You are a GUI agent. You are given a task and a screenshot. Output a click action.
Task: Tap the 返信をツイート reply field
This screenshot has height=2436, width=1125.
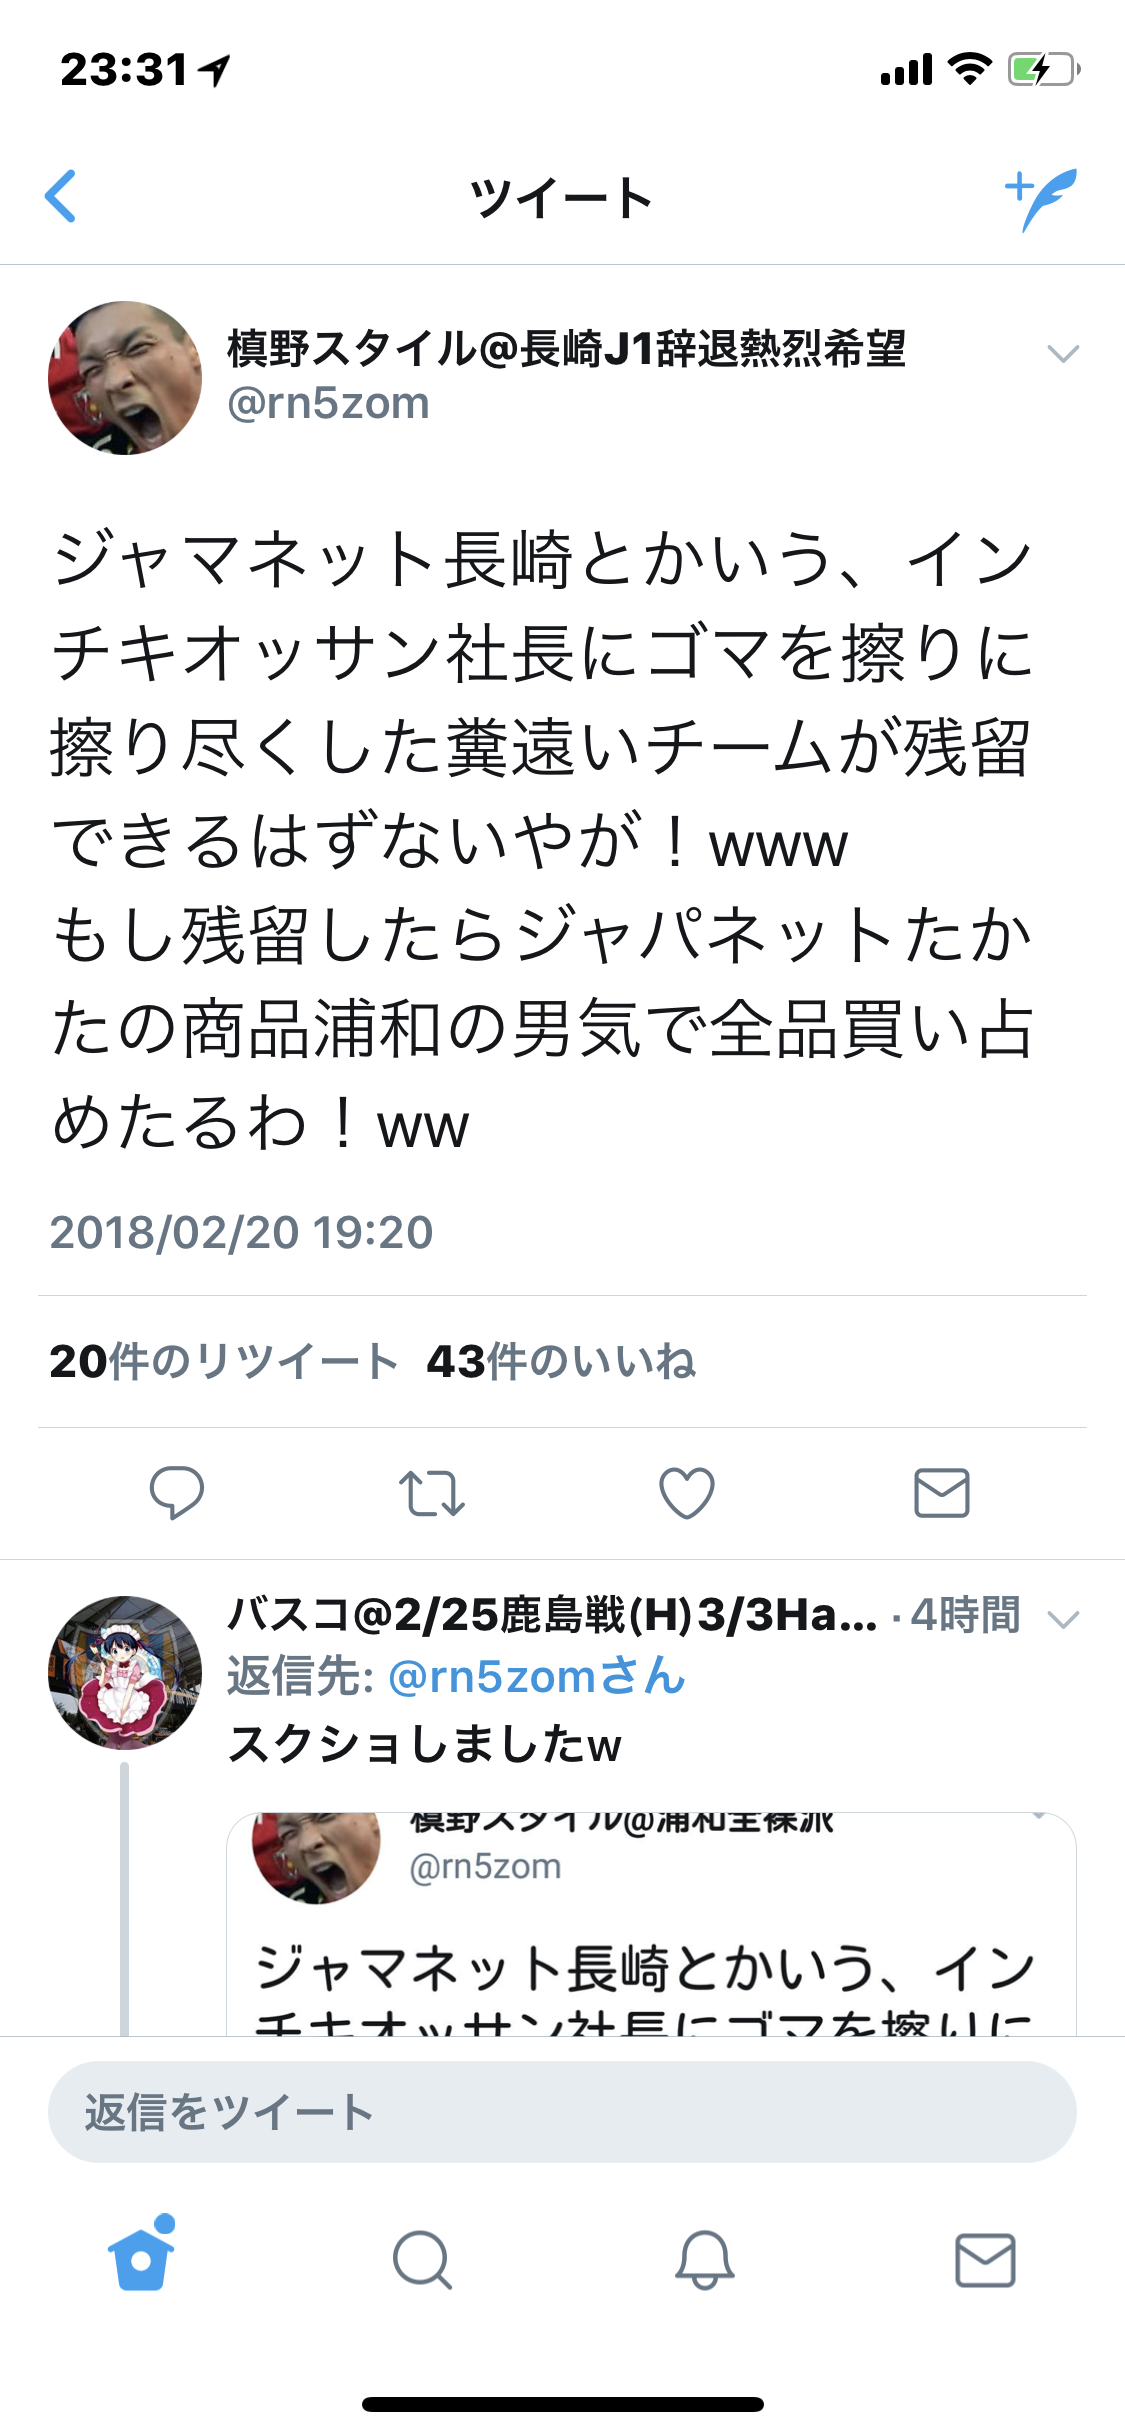tap(562, 2112)
